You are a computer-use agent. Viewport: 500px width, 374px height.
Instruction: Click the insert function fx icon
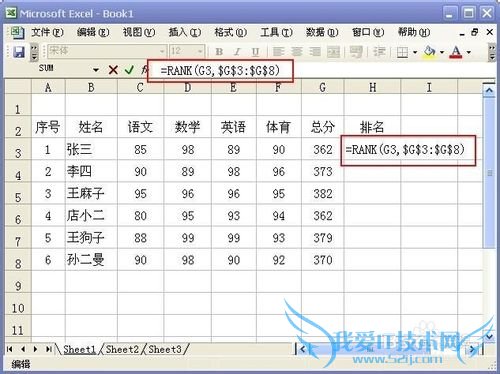[144, 70]
